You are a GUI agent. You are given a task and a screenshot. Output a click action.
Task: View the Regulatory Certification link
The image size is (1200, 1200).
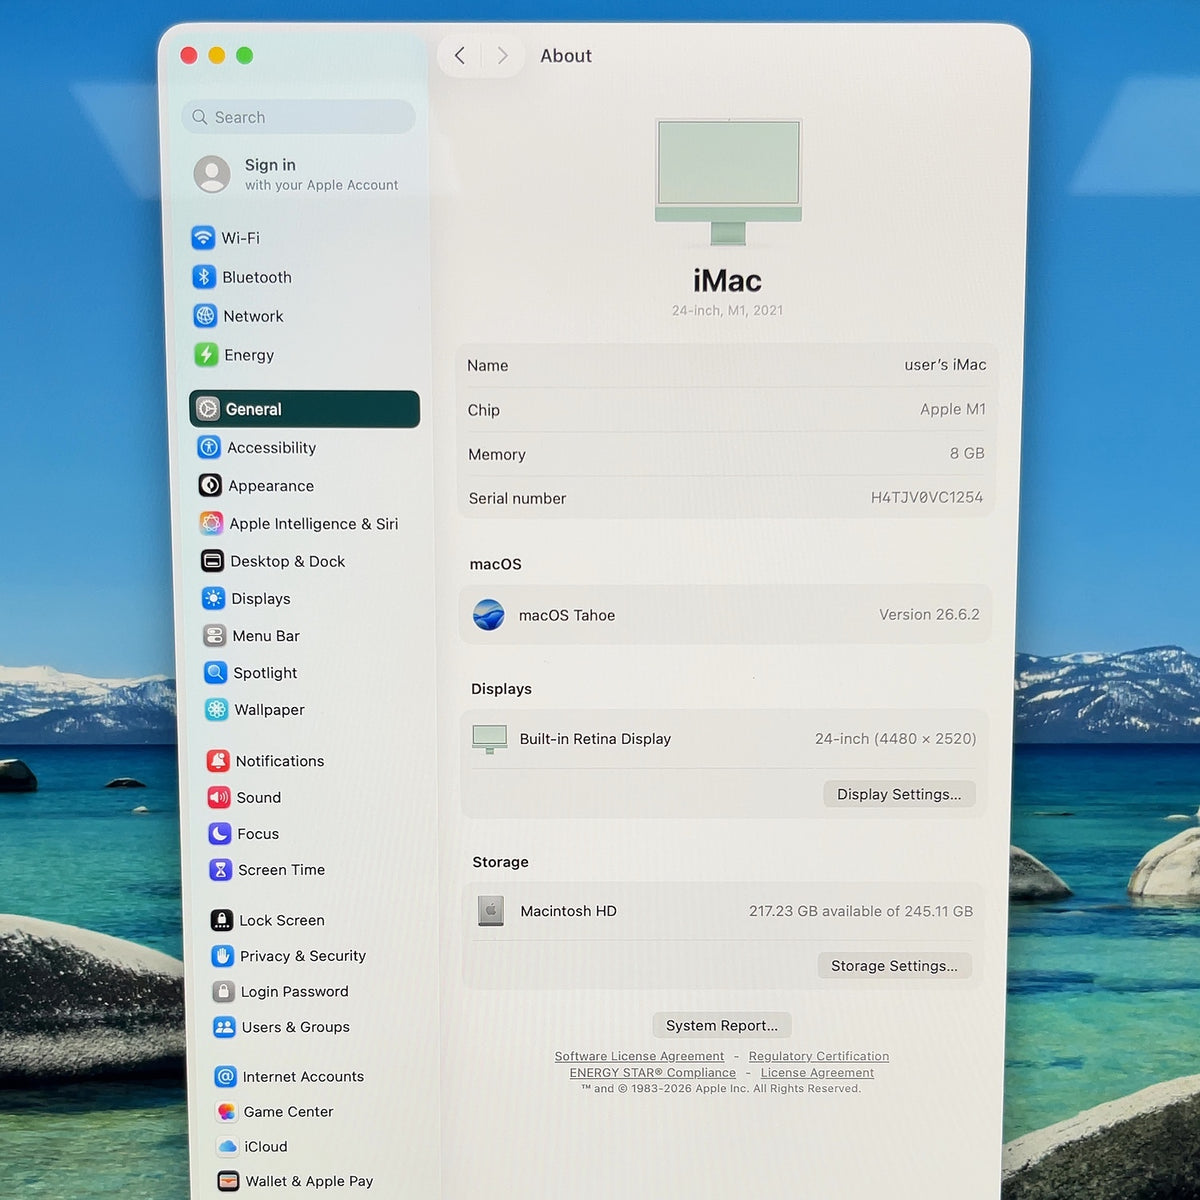point(819,1056)
